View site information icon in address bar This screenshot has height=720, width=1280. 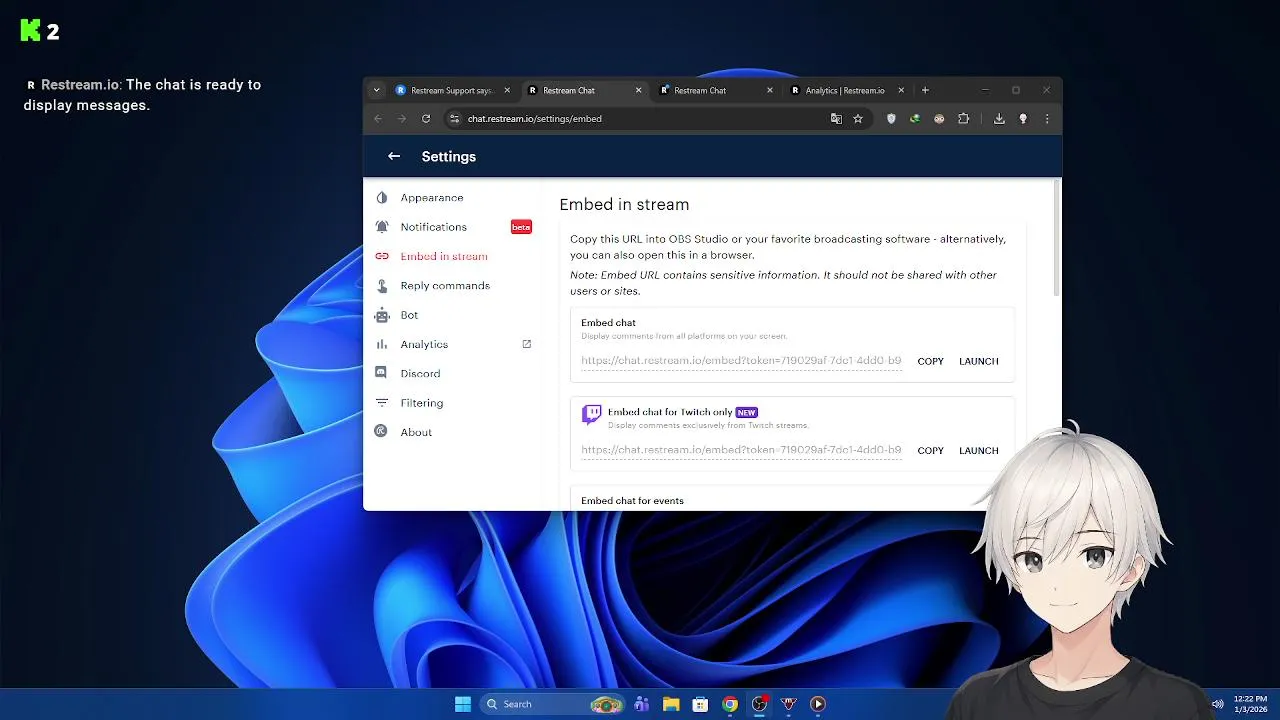click(454, 118)
